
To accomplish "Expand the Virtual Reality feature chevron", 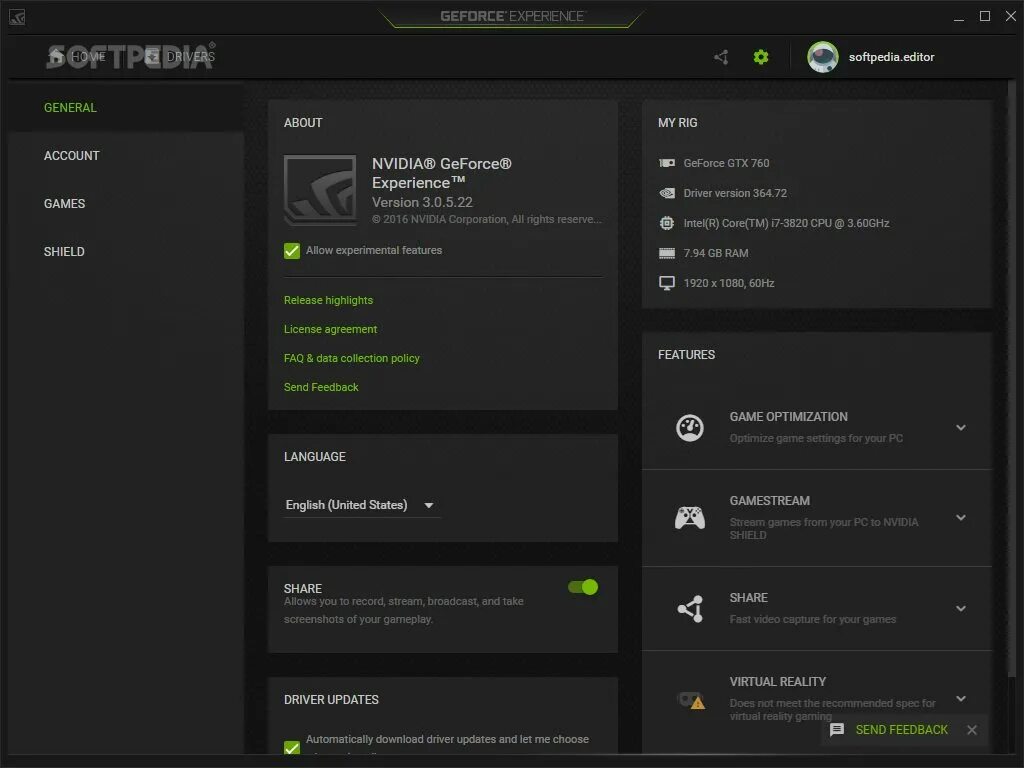I will (961, 699).
